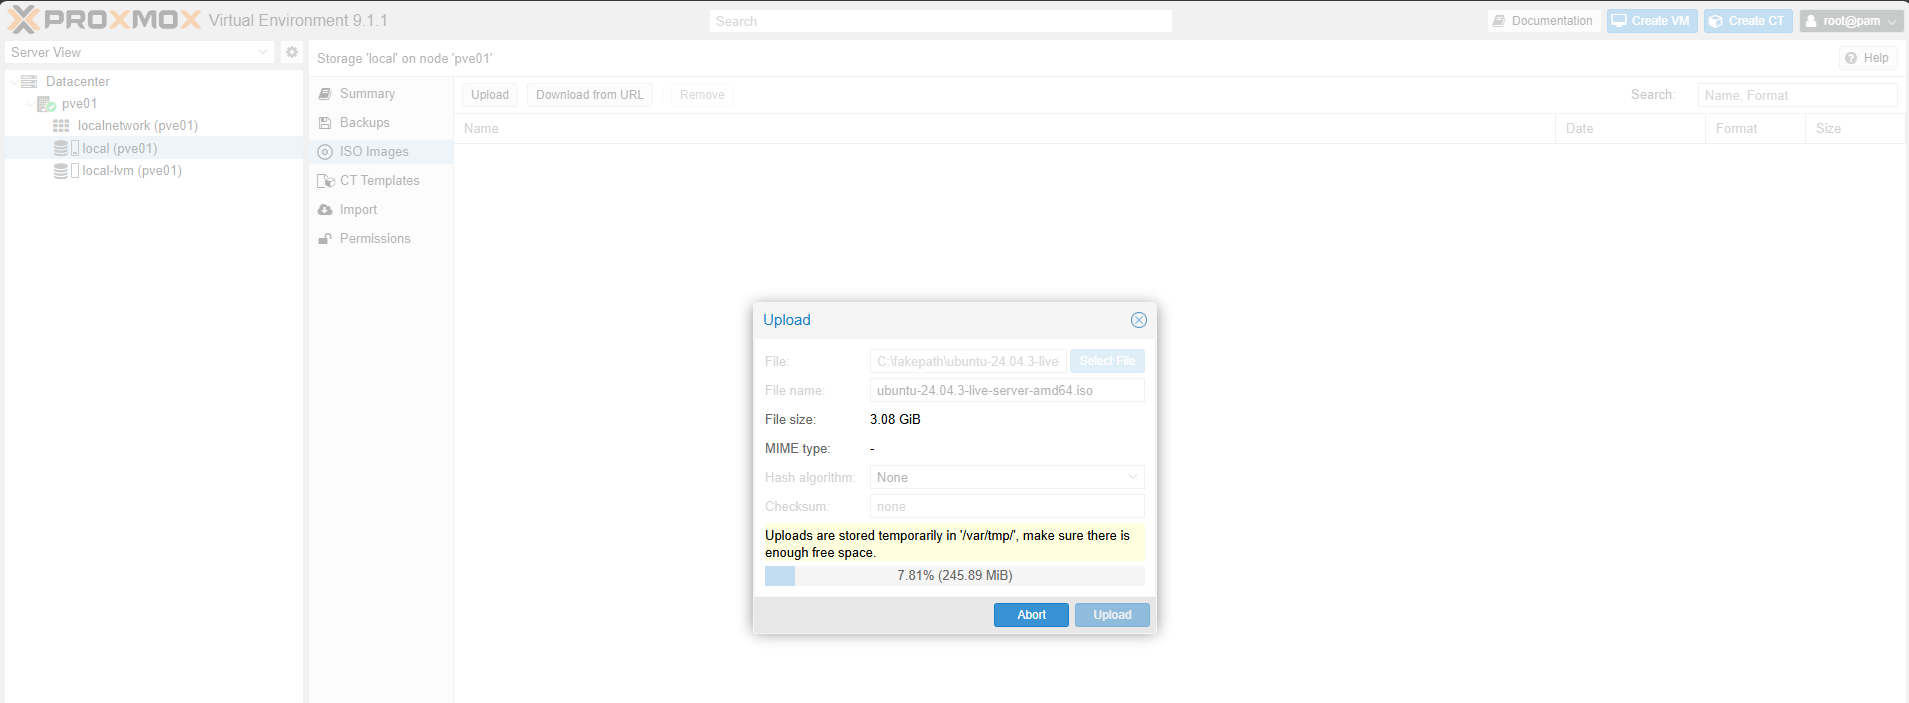Open the CT Templates tab
Image resolution: width=1909 pixels, height=703 pixels.
pyautogui.click(x=381, y=181)
